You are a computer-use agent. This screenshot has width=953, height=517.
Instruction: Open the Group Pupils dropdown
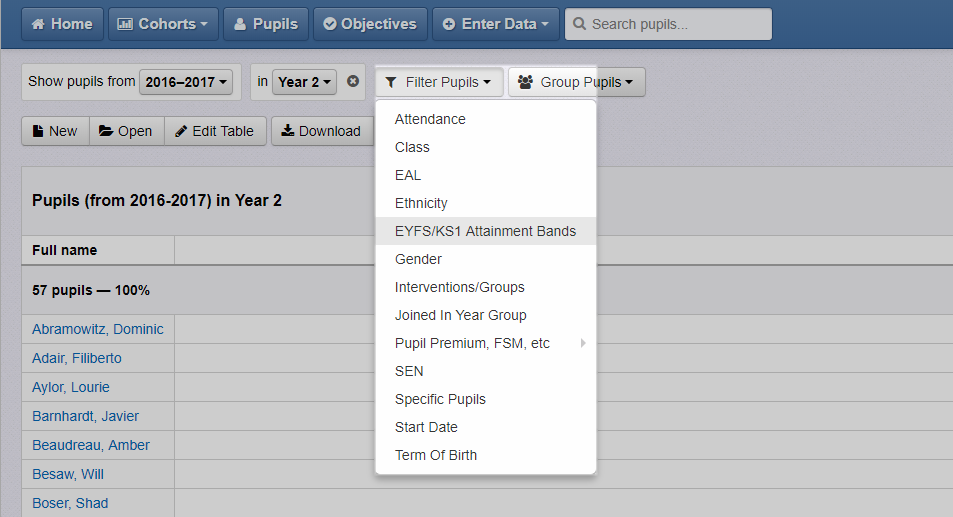[577, 82]
